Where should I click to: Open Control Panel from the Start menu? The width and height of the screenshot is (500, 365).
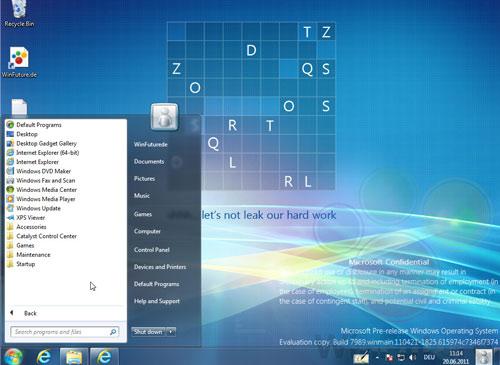[152, 250]
